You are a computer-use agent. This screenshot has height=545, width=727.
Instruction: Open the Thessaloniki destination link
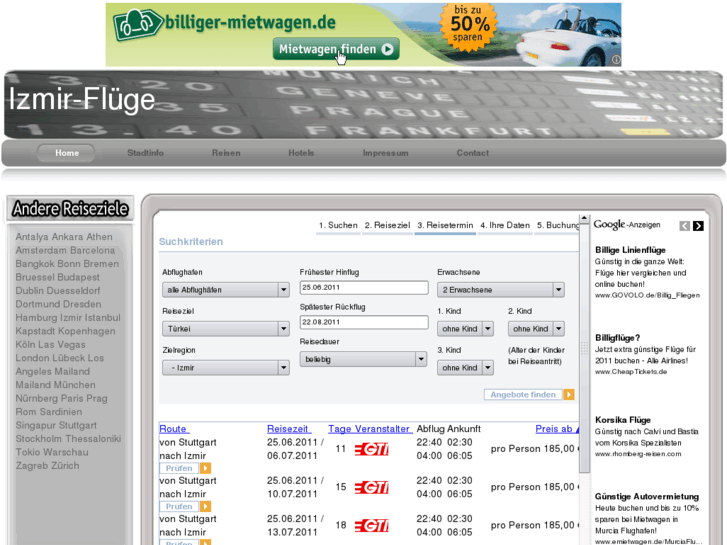pos(92,439)
